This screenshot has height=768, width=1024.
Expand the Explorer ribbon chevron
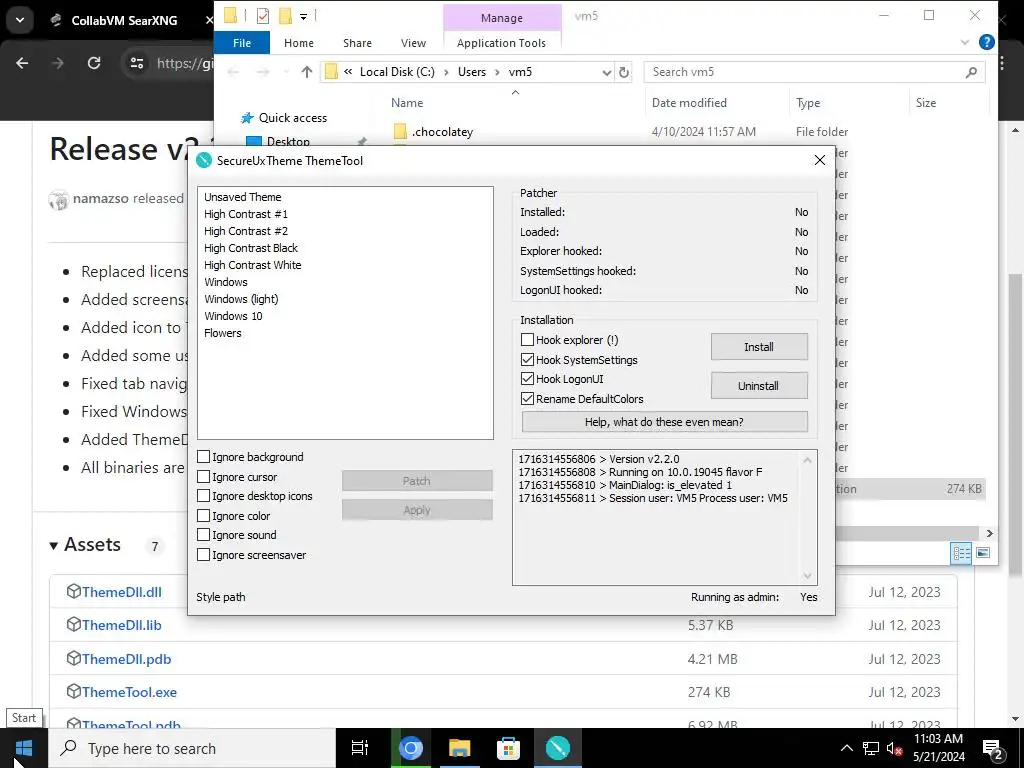click(965, 42)
